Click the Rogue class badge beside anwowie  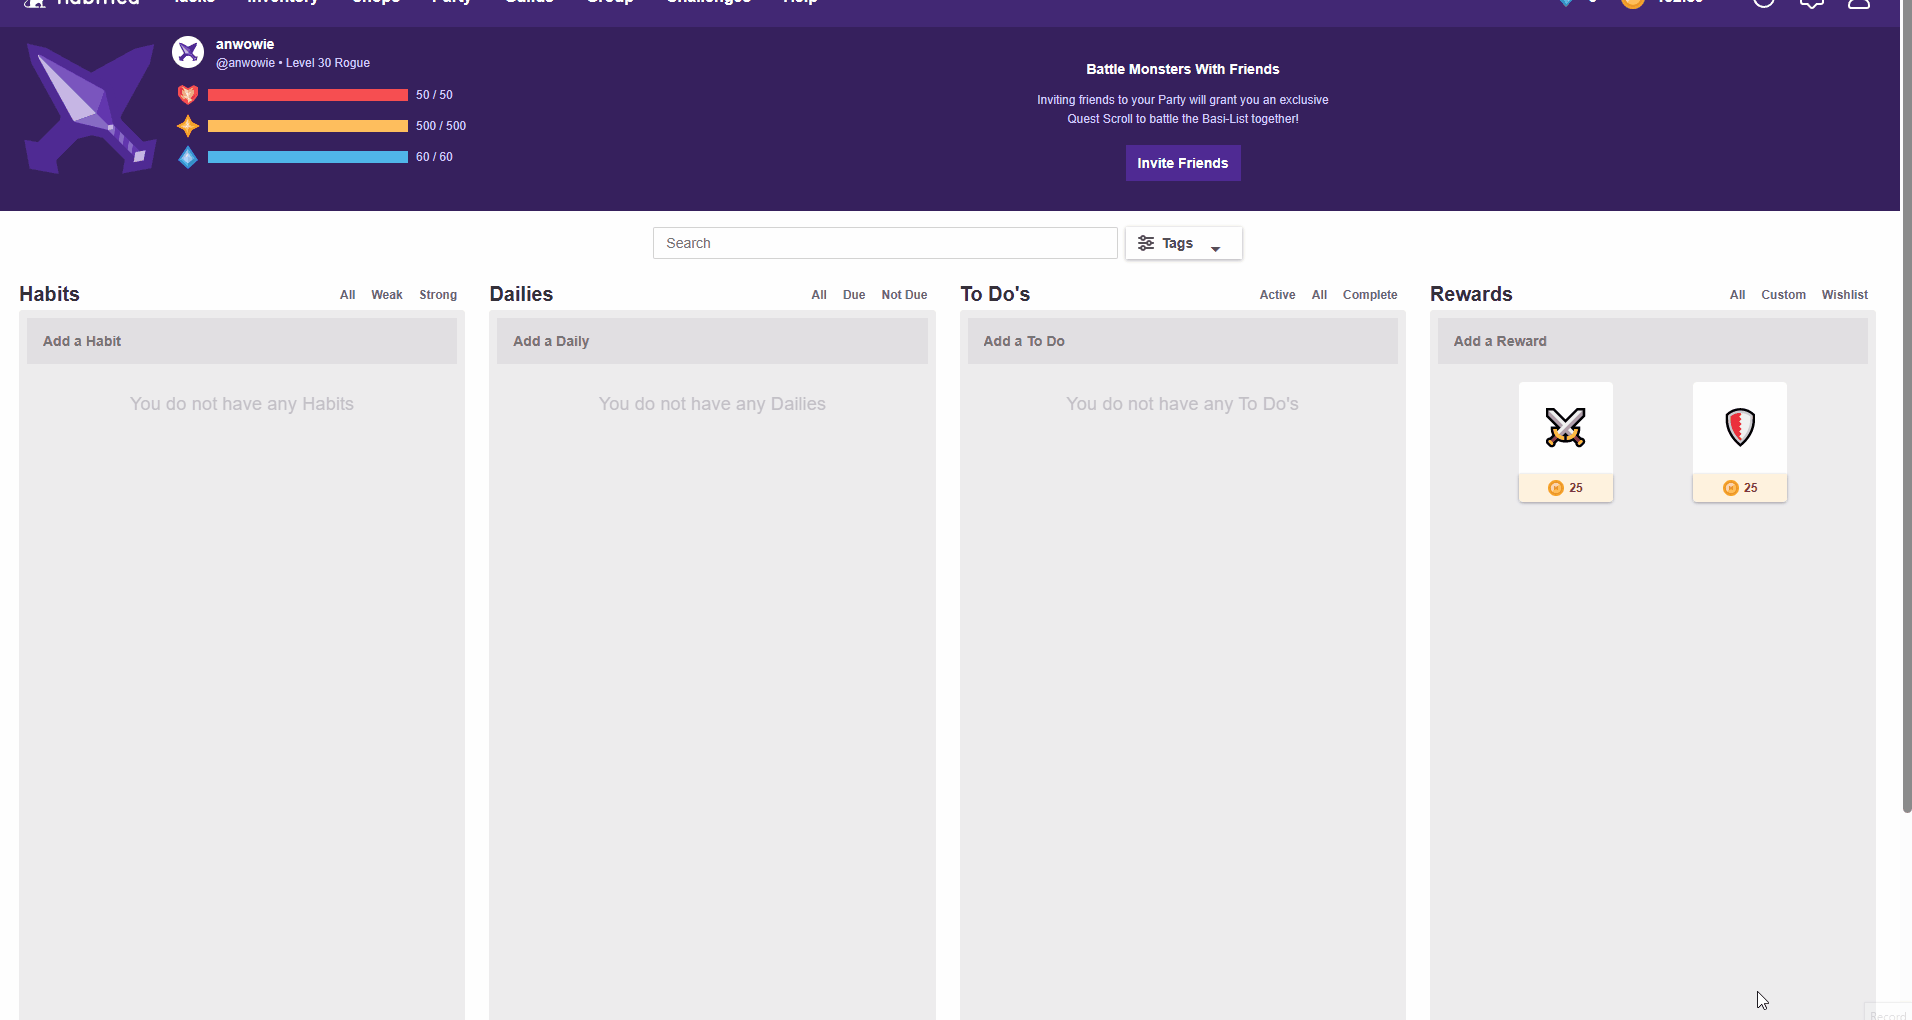coord(188,52)
